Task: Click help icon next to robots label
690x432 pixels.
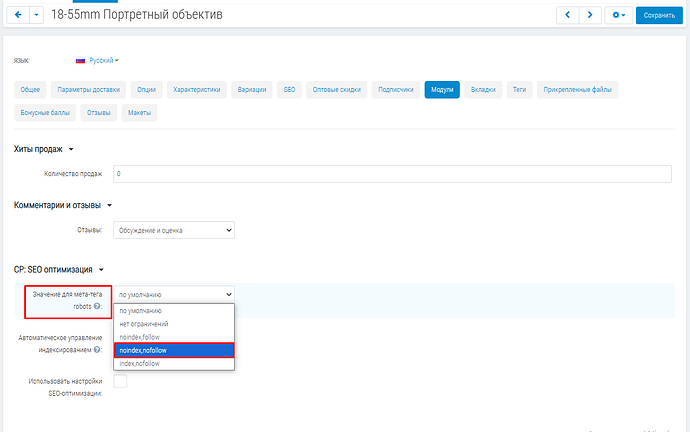Action: click(97, 306)
